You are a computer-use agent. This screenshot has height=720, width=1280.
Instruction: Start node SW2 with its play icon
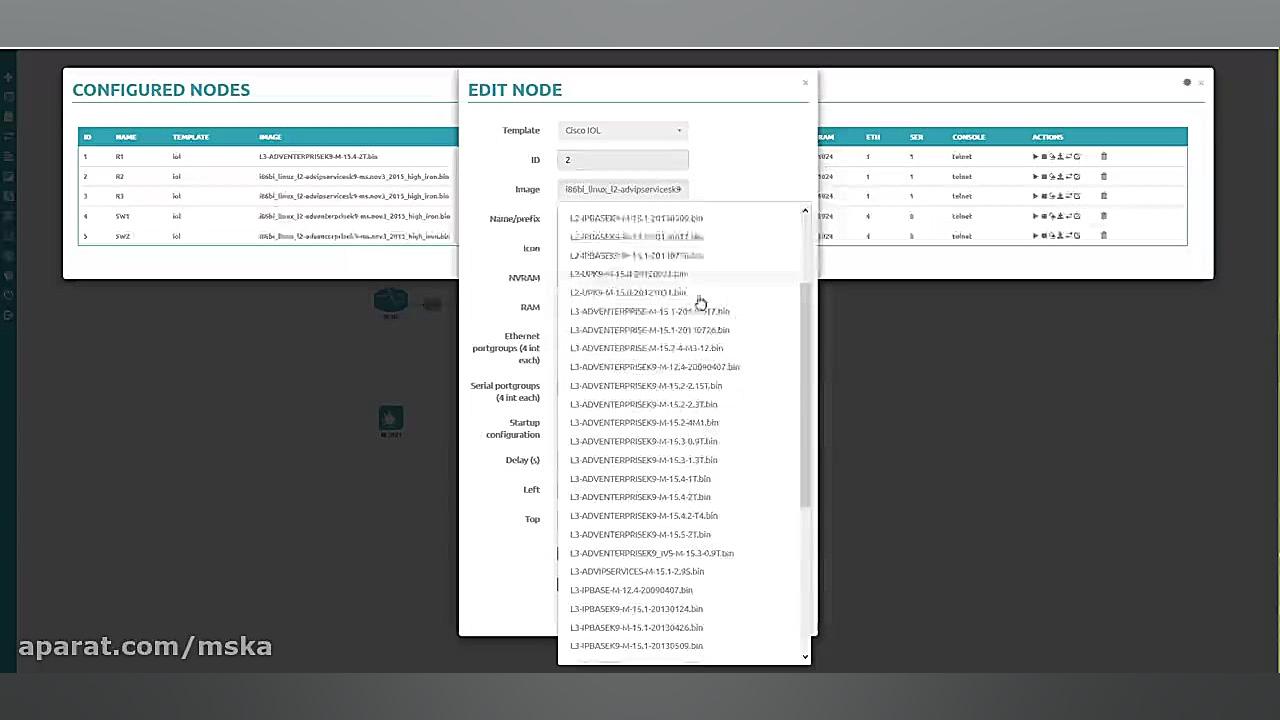pyautogui.click(x=1036, y=236)
